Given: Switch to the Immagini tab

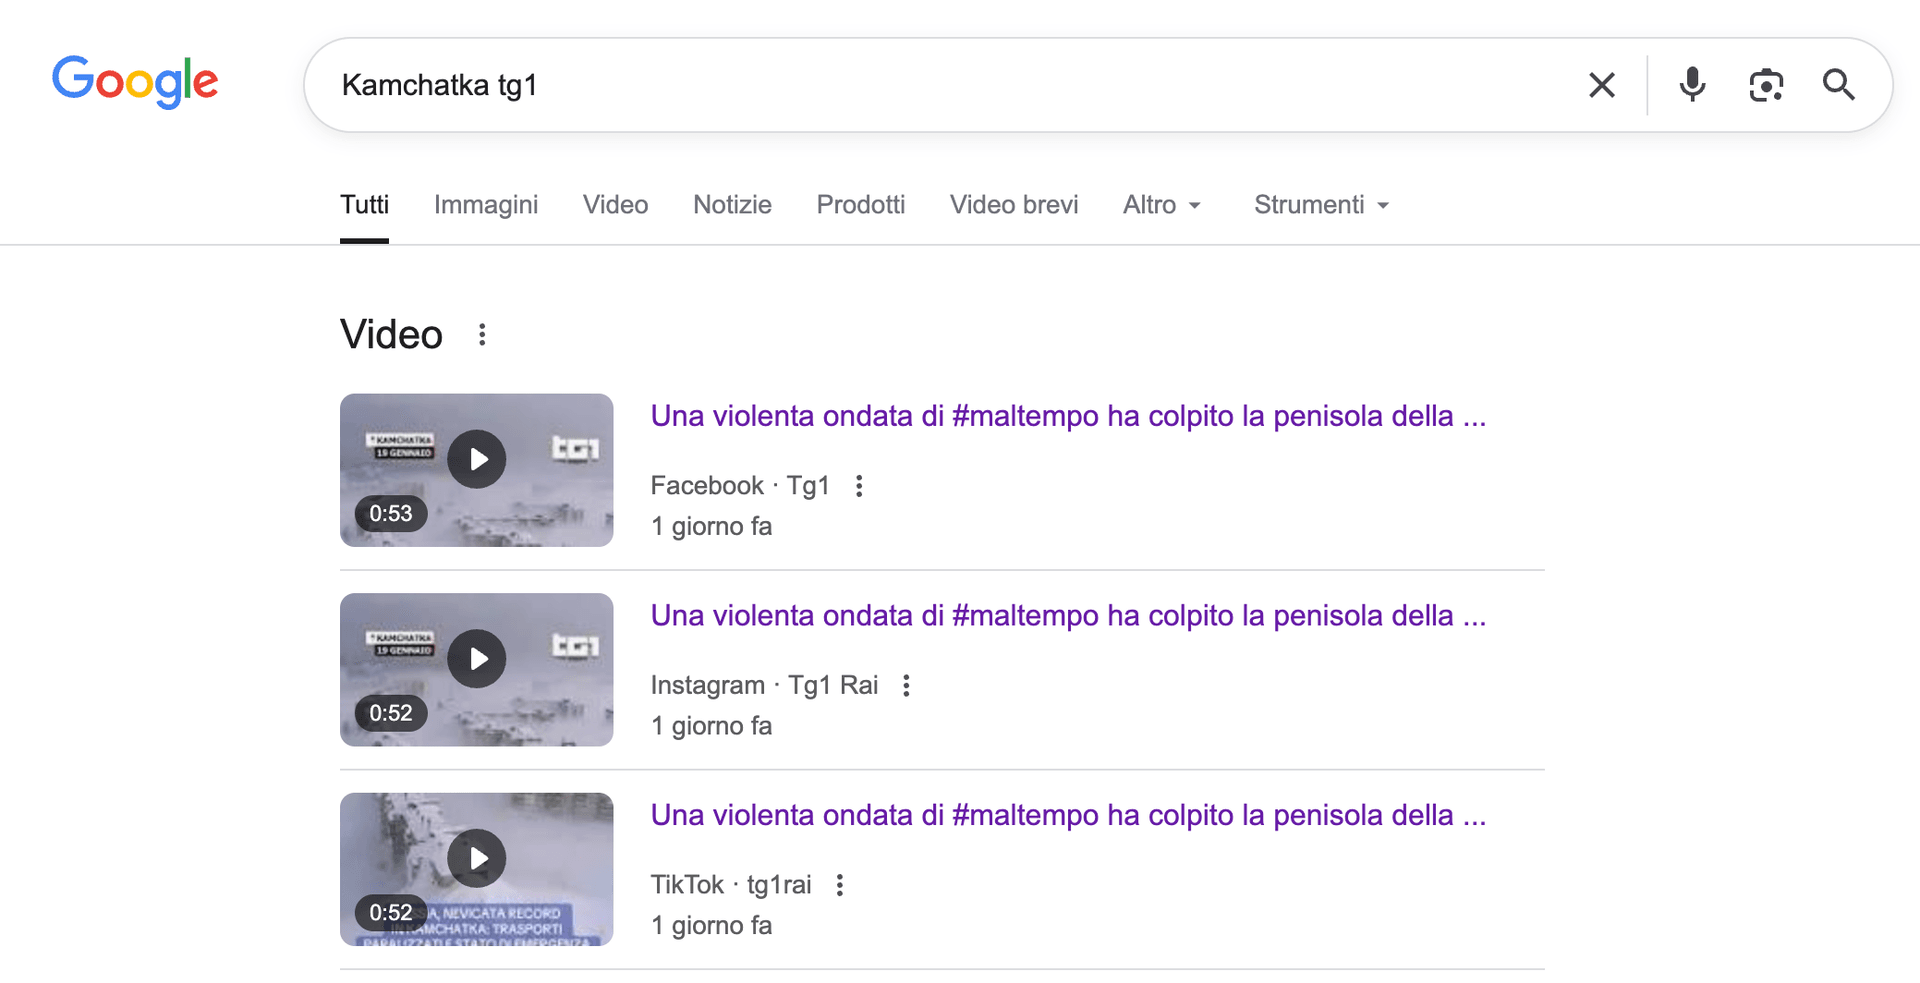Looking at the screenshot, I should click(x=486, y=205).
